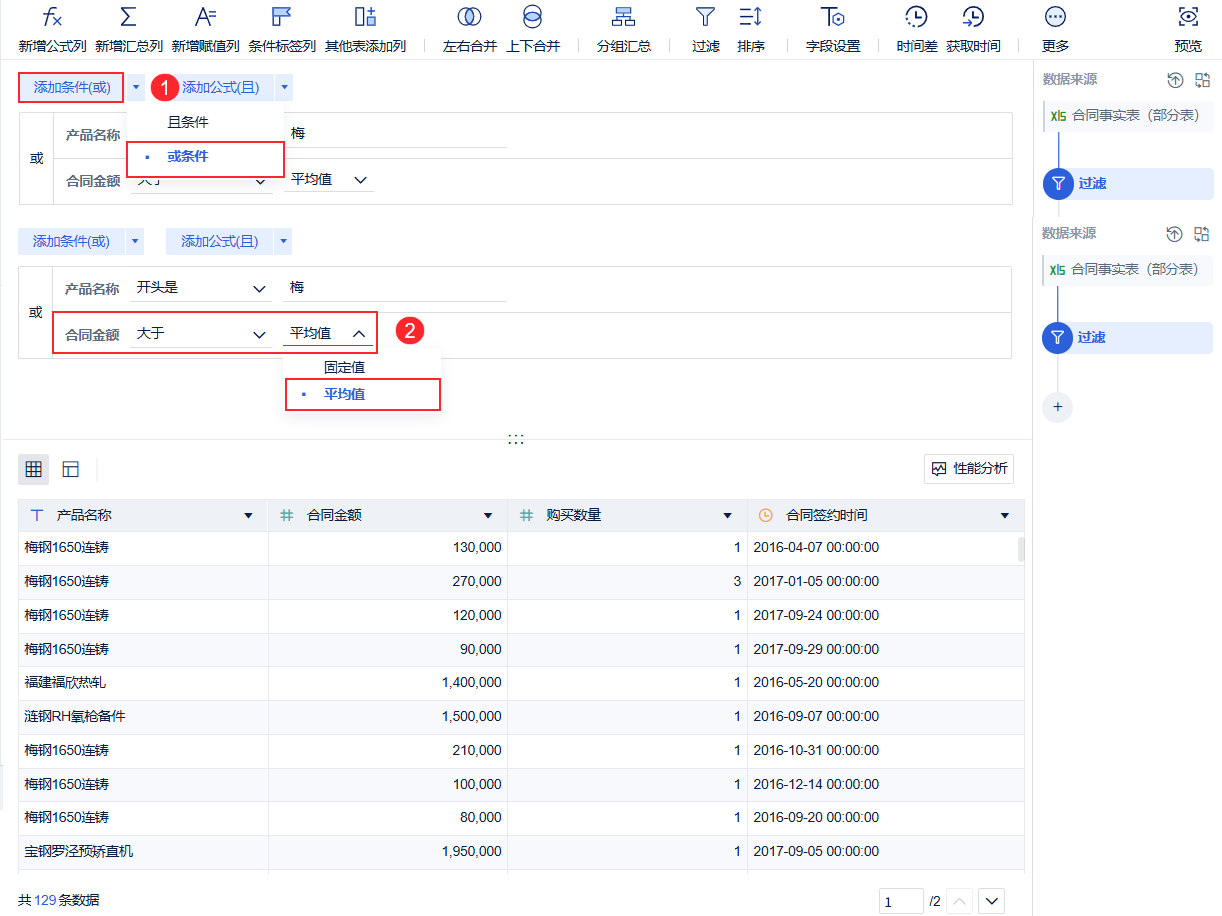Image resolution: width=1222 pixels, height=916 pixels.
Task: Select the upper 过滤 step node
Action: 1128,184
